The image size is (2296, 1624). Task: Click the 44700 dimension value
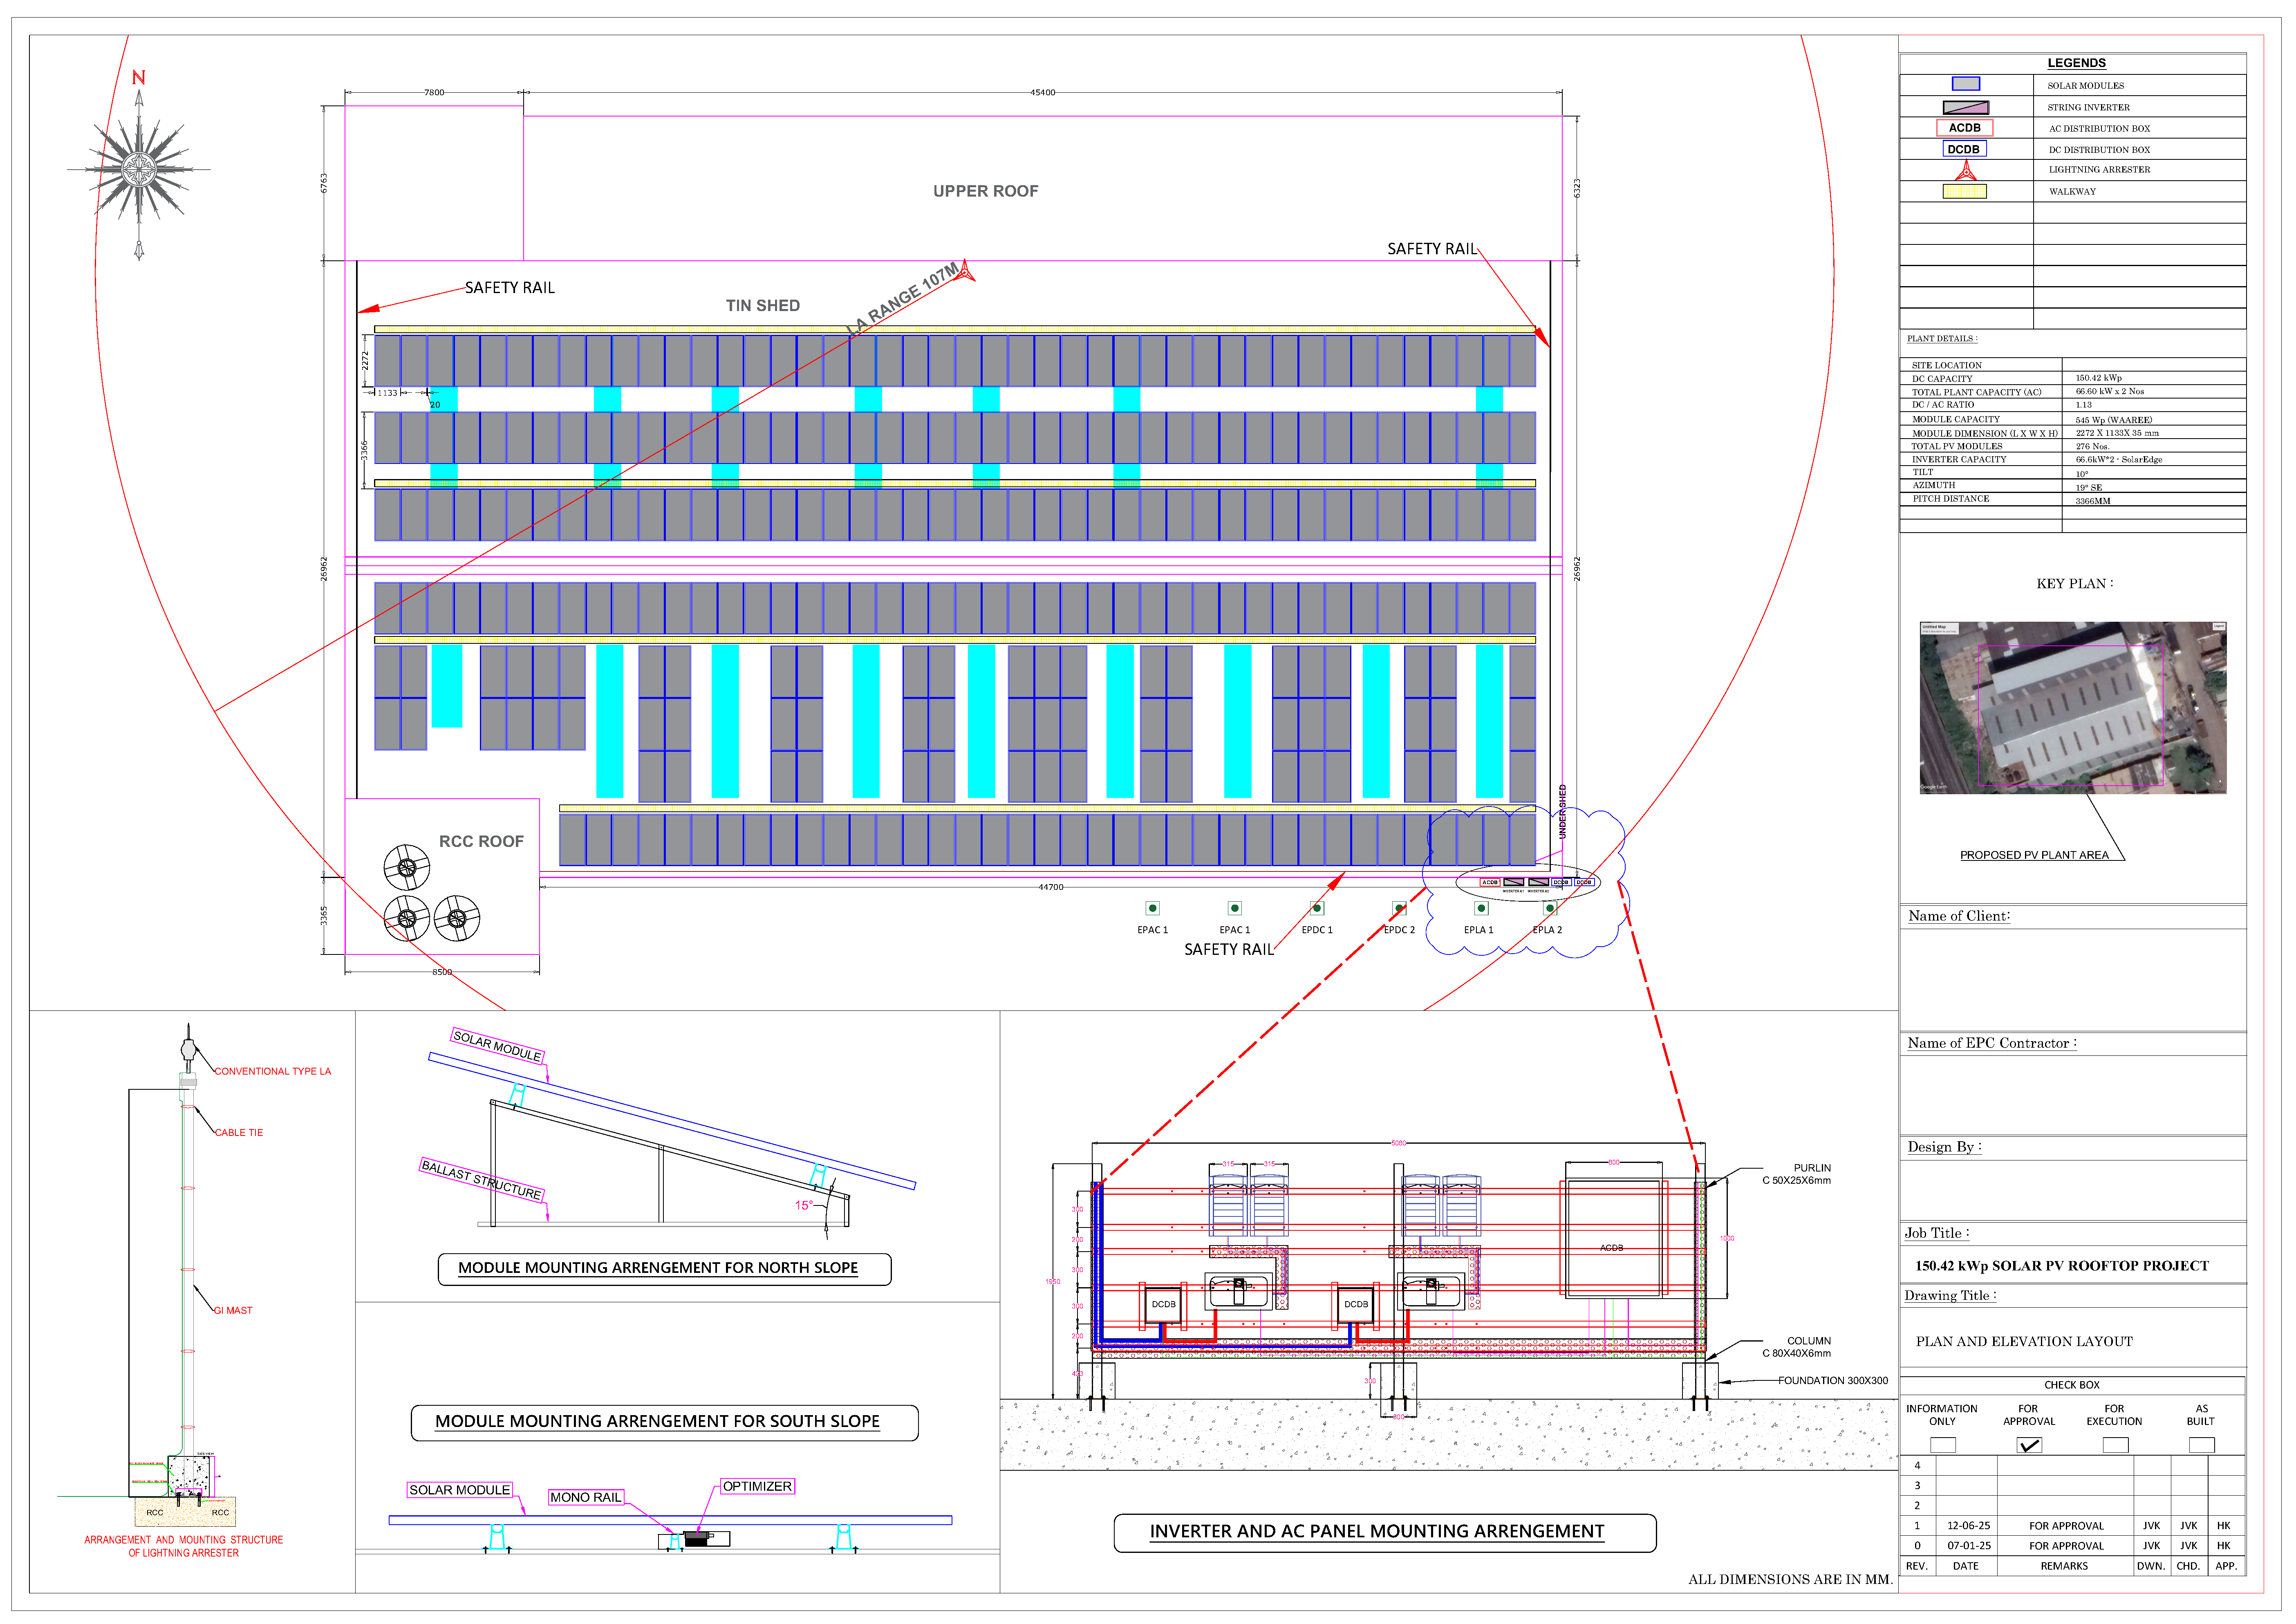pyautogui.click(x=1051, y=887)
